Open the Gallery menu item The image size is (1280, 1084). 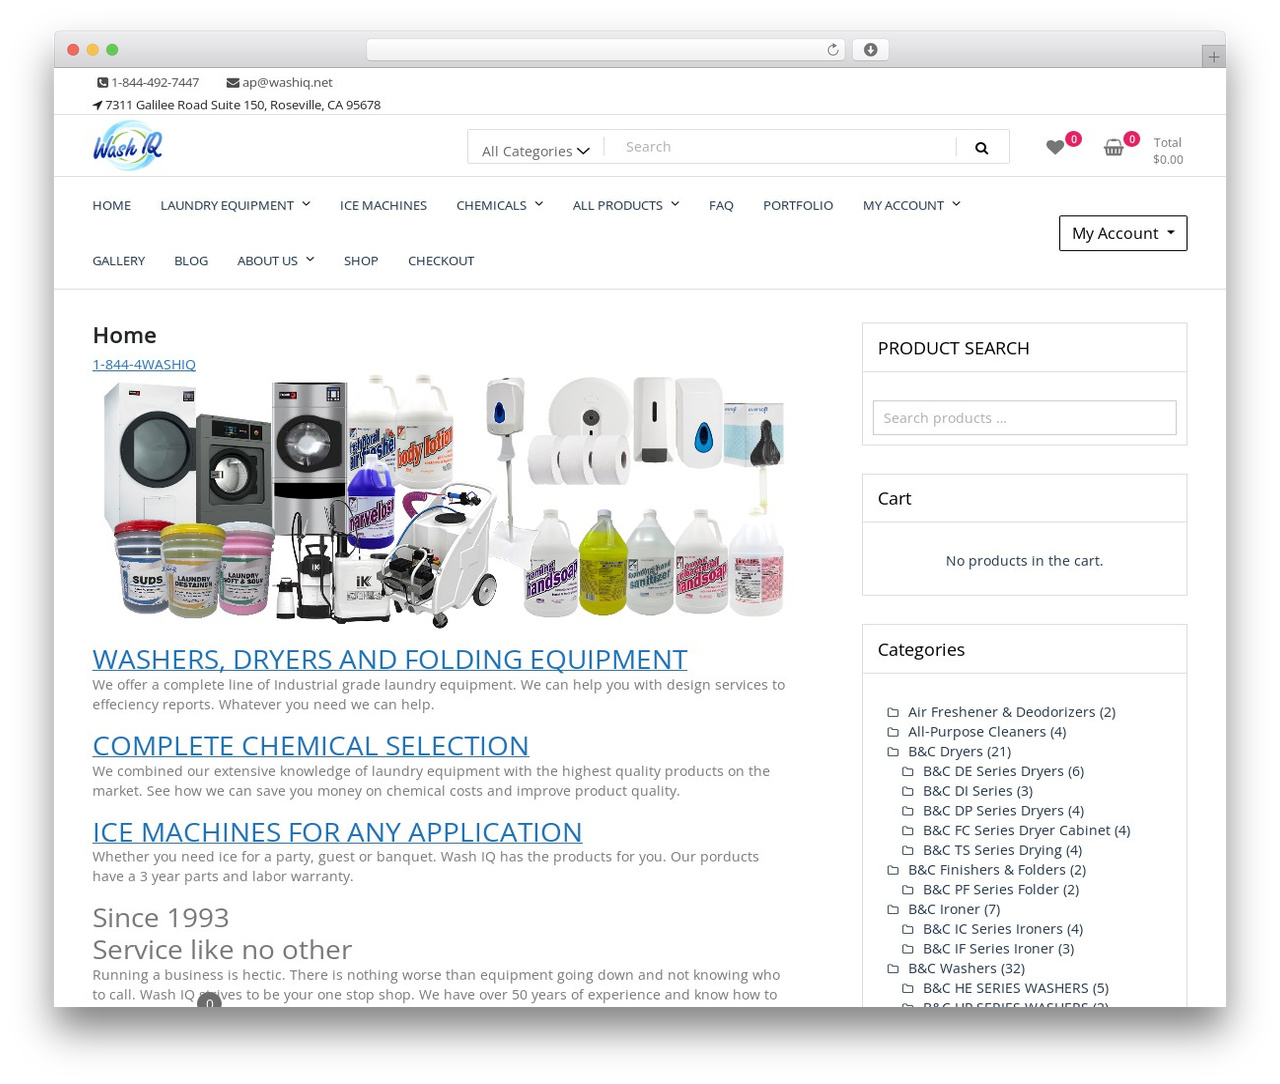119,261
